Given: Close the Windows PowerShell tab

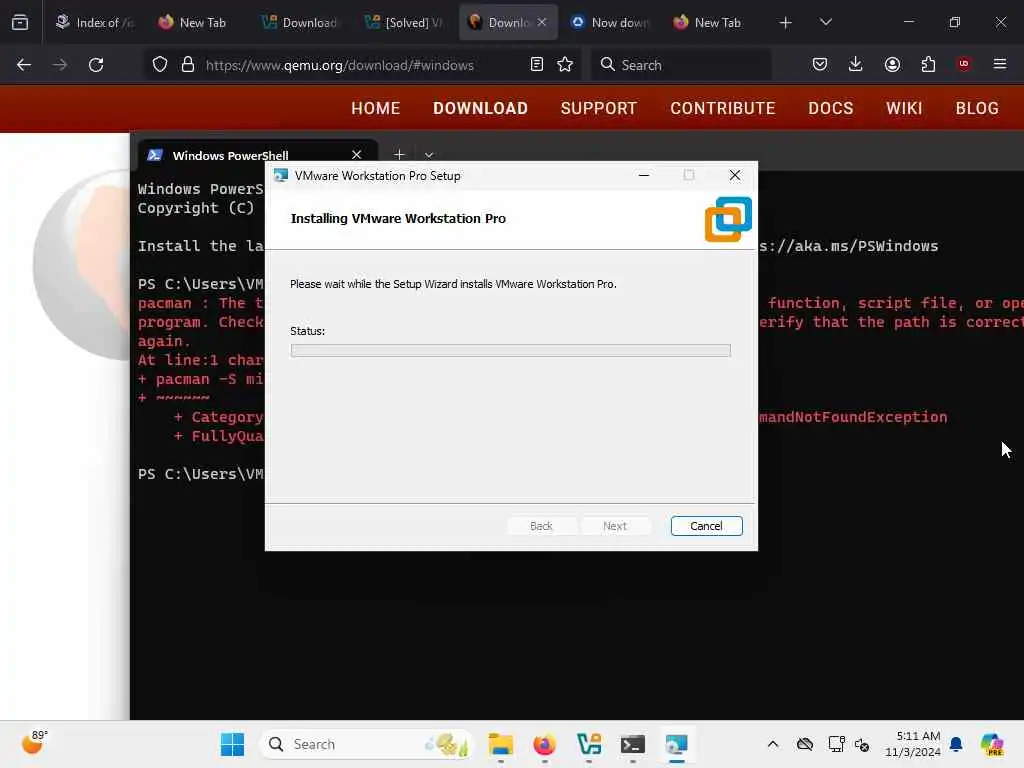Looking at the screenshot, I should click(x=357, y=155).
